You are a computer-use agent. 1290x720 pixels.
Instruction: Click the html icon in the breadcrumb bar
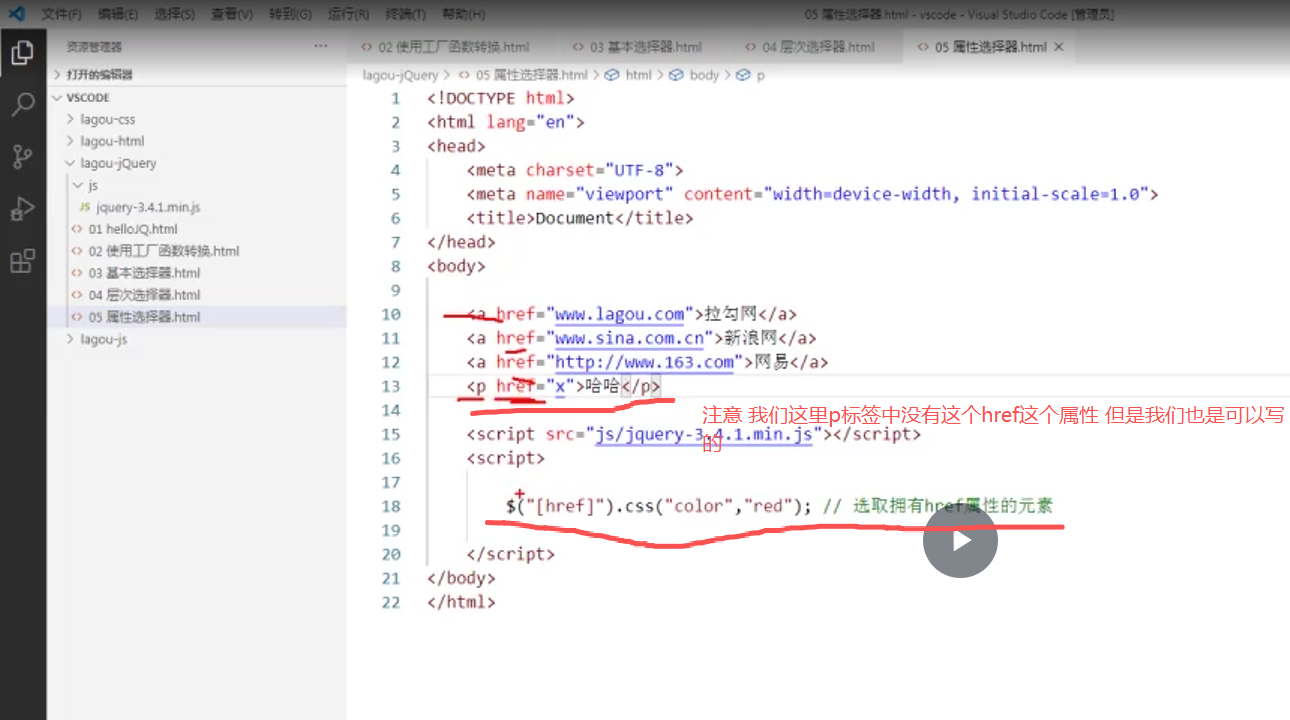coord(613,74)
